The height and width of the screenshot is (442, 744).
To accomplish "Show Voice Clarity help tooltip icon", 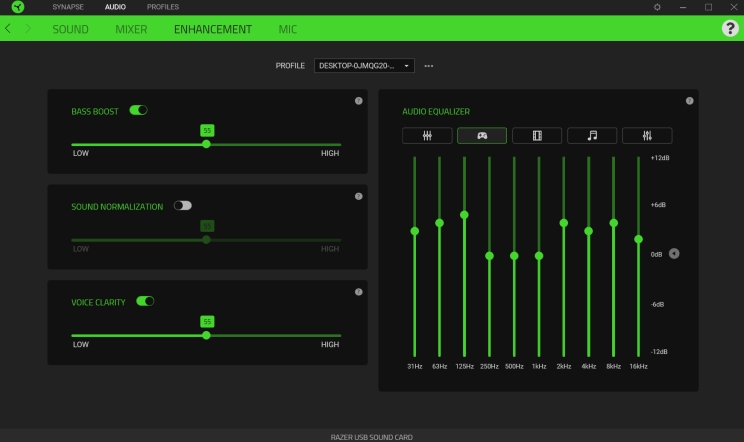I will 359,292.
